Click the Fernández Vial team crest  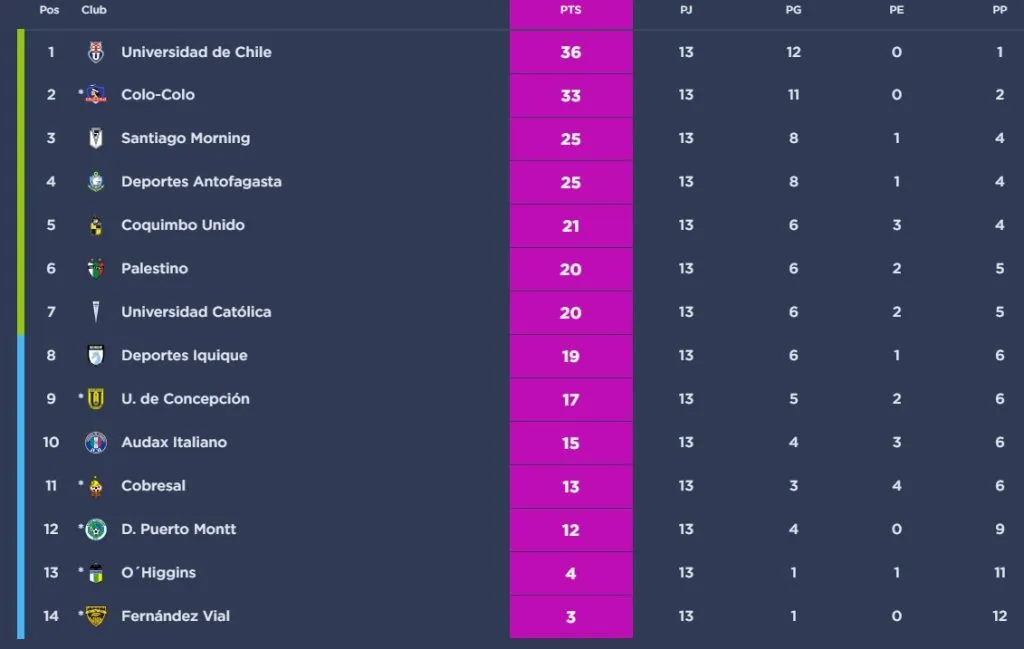point(96,616)
